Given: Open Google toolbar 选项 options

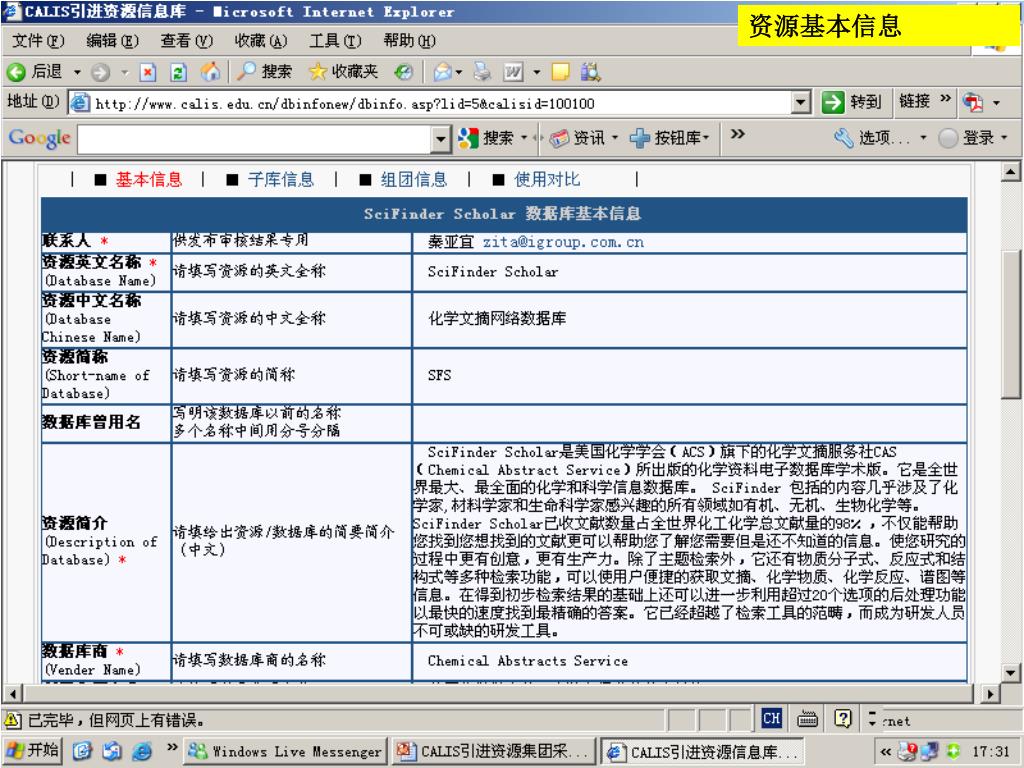Looking at the screenshot, I should pos(872,138).
